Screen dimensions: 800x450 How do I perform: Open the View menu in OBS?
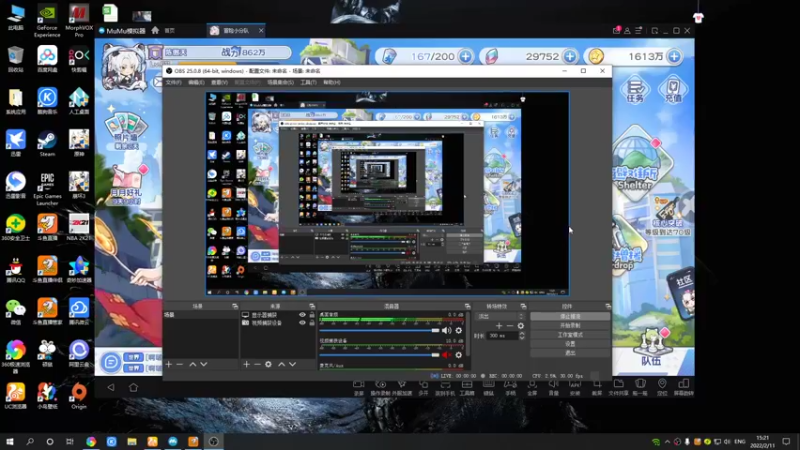[x=219, y=82]
